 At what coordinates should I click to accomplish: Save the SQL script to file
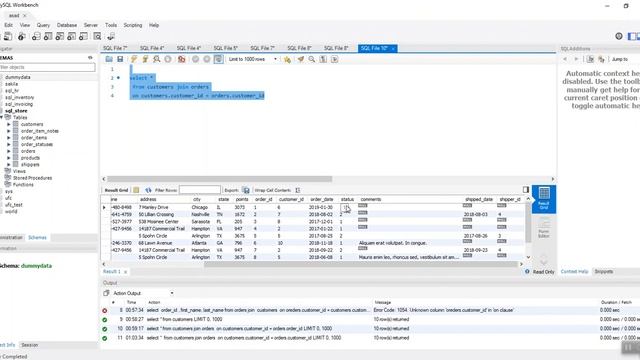(120, 59)
